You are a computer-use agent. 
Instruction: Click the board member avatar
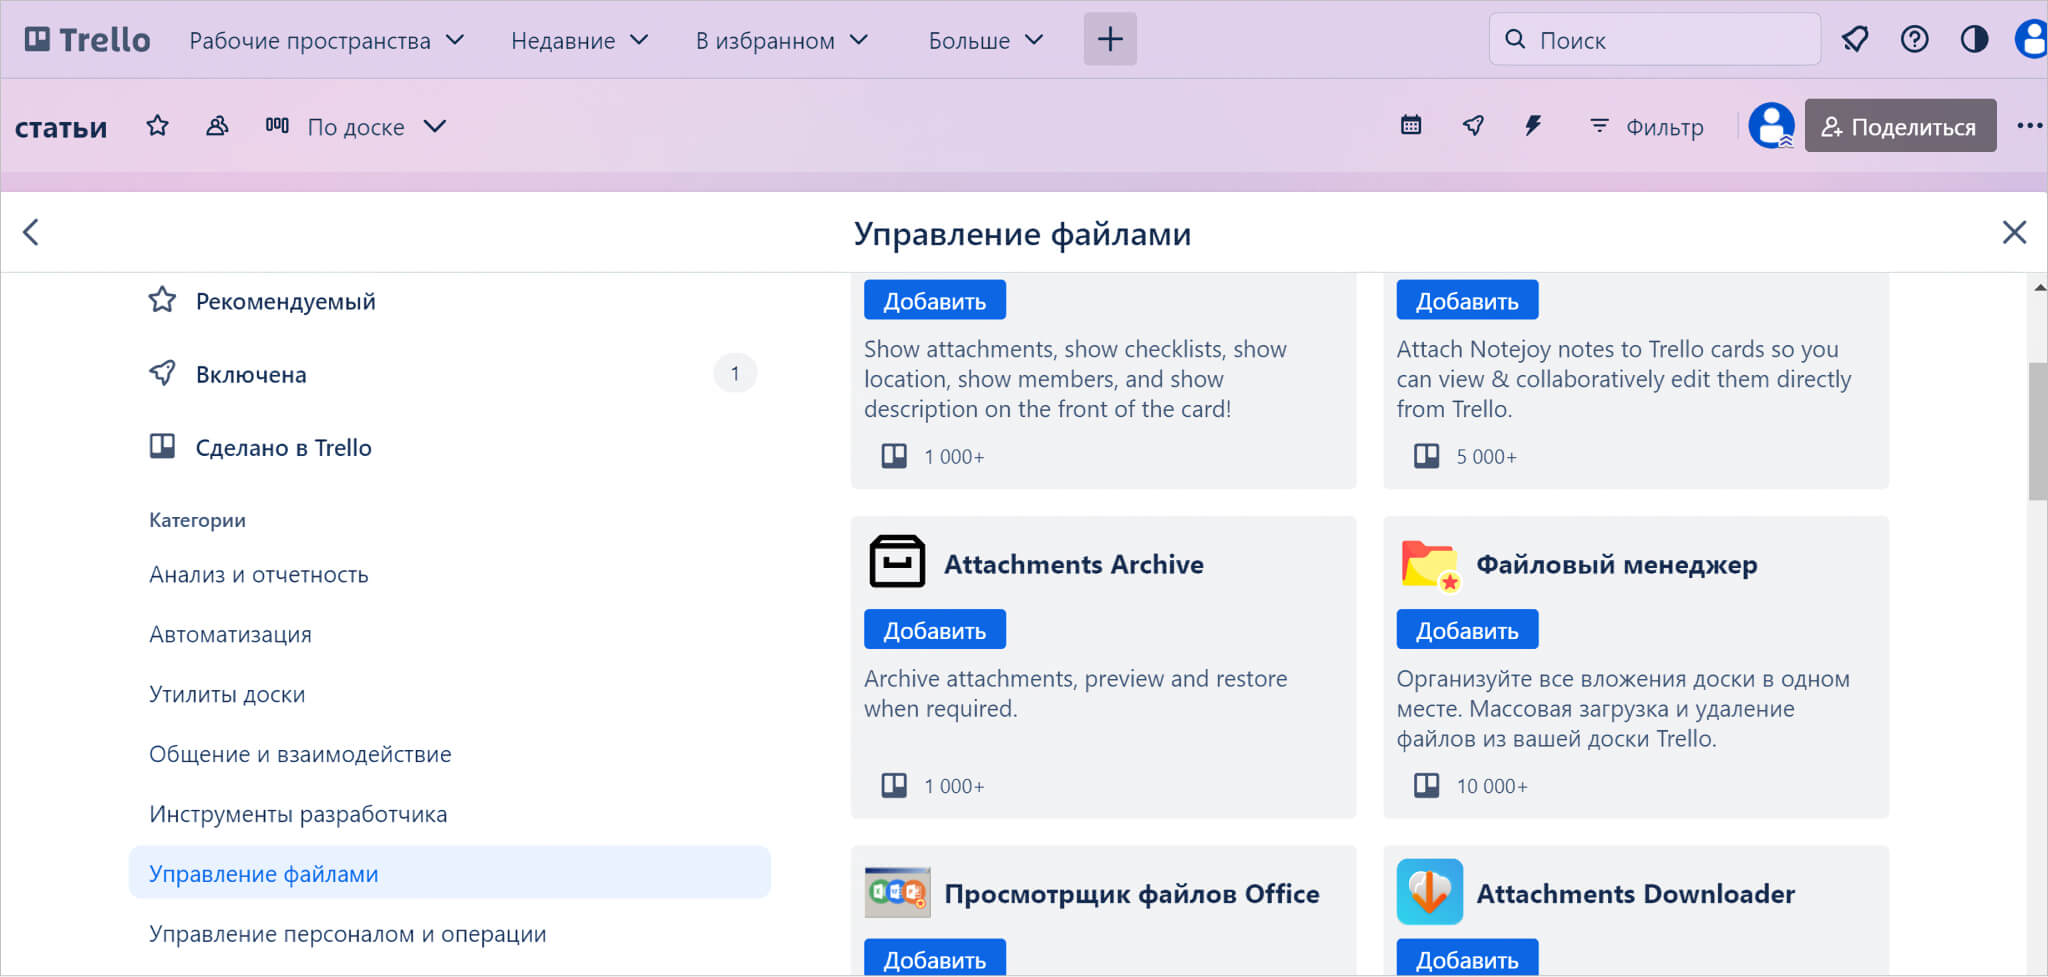coord(1771,126)
